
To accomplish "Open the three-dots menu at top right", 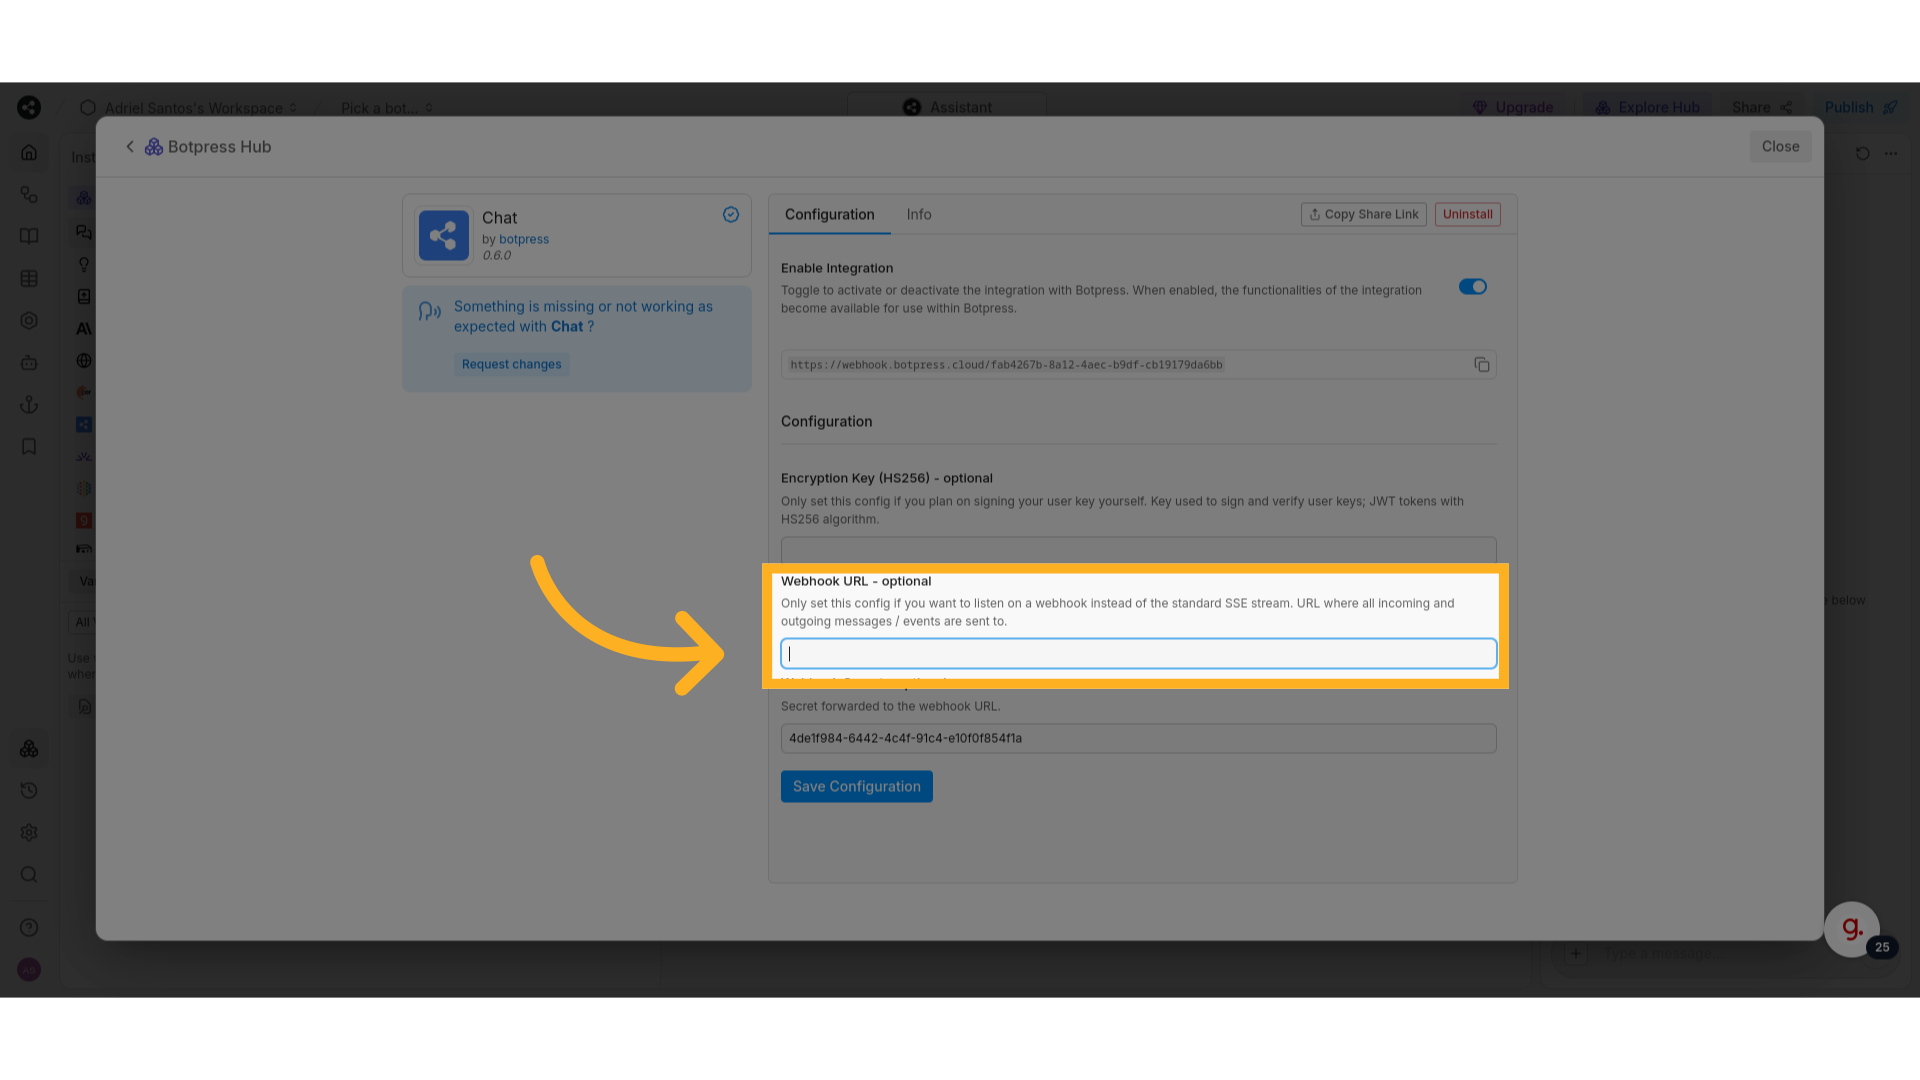I will [x=1890, y=153].
